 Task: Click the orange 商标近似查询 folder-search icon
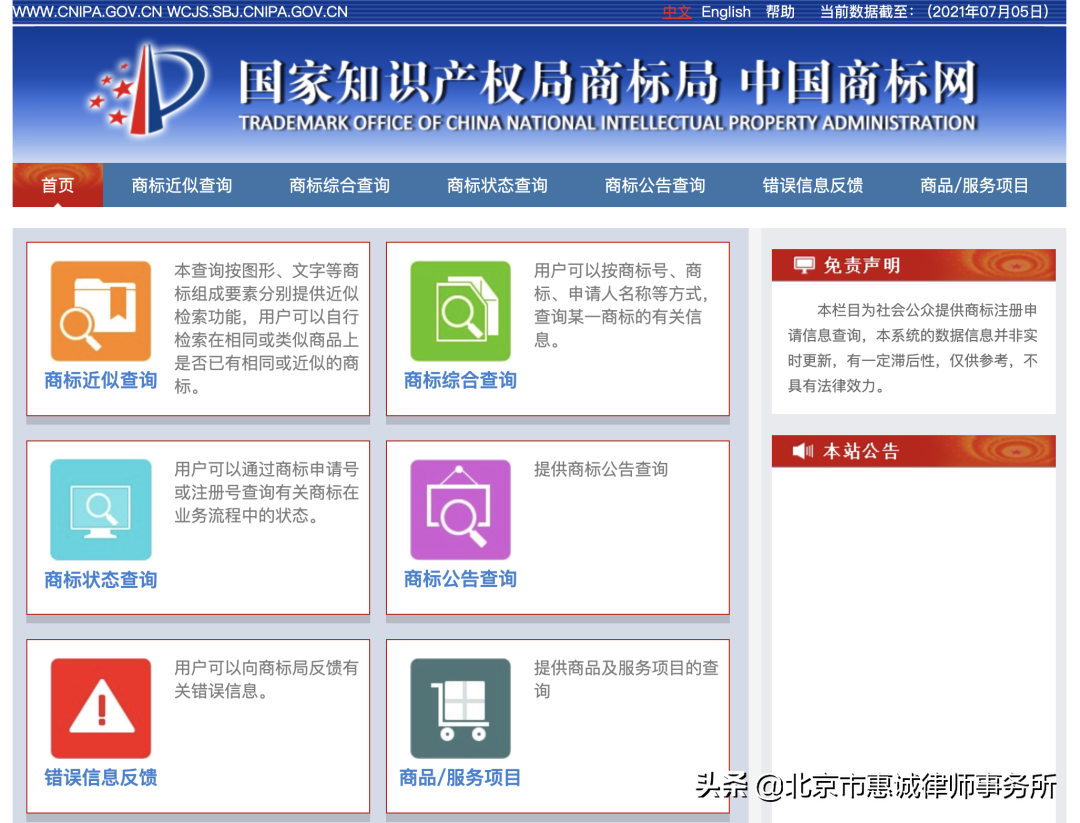pos(101,311)
